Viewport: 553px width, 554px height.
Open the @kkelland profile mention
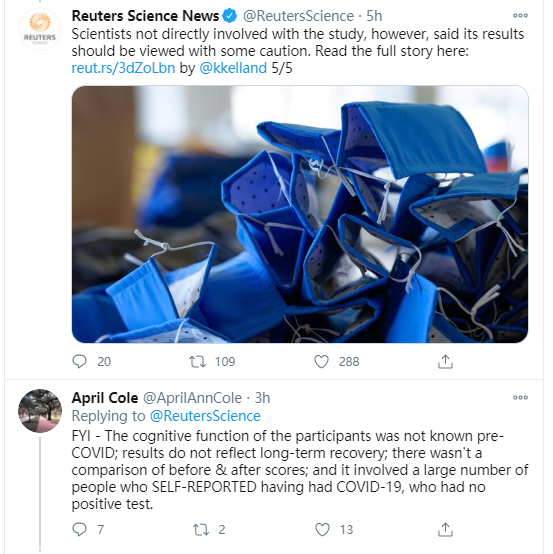(233, 68)
